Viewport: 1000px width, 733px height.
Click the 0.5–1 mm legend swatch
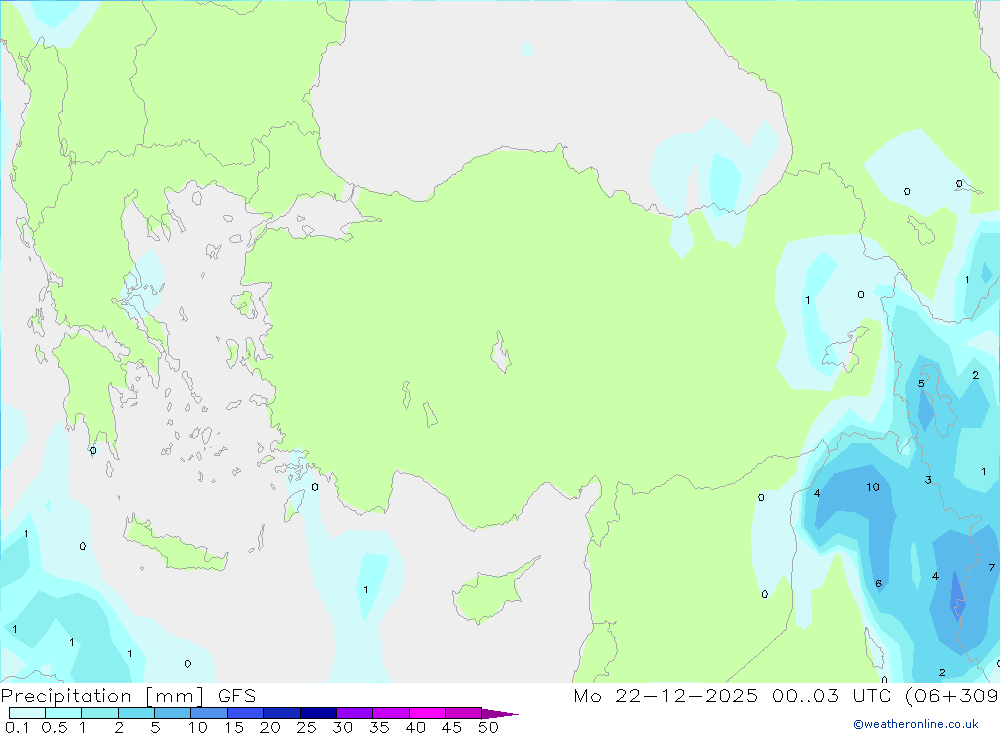click(63, 713)
